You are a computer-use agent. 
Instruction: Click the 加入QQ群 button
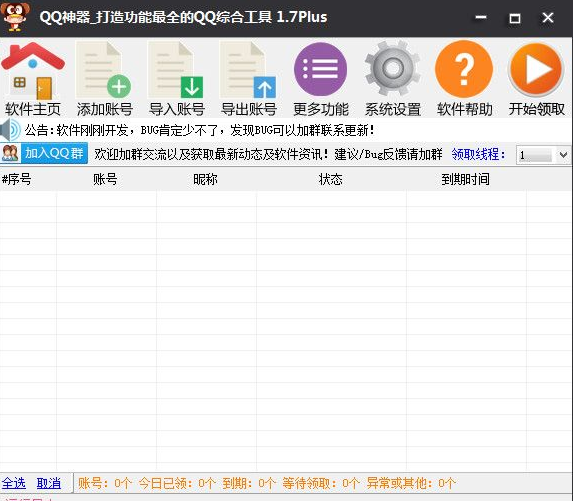pyautogui.click(x=54, y=153)
